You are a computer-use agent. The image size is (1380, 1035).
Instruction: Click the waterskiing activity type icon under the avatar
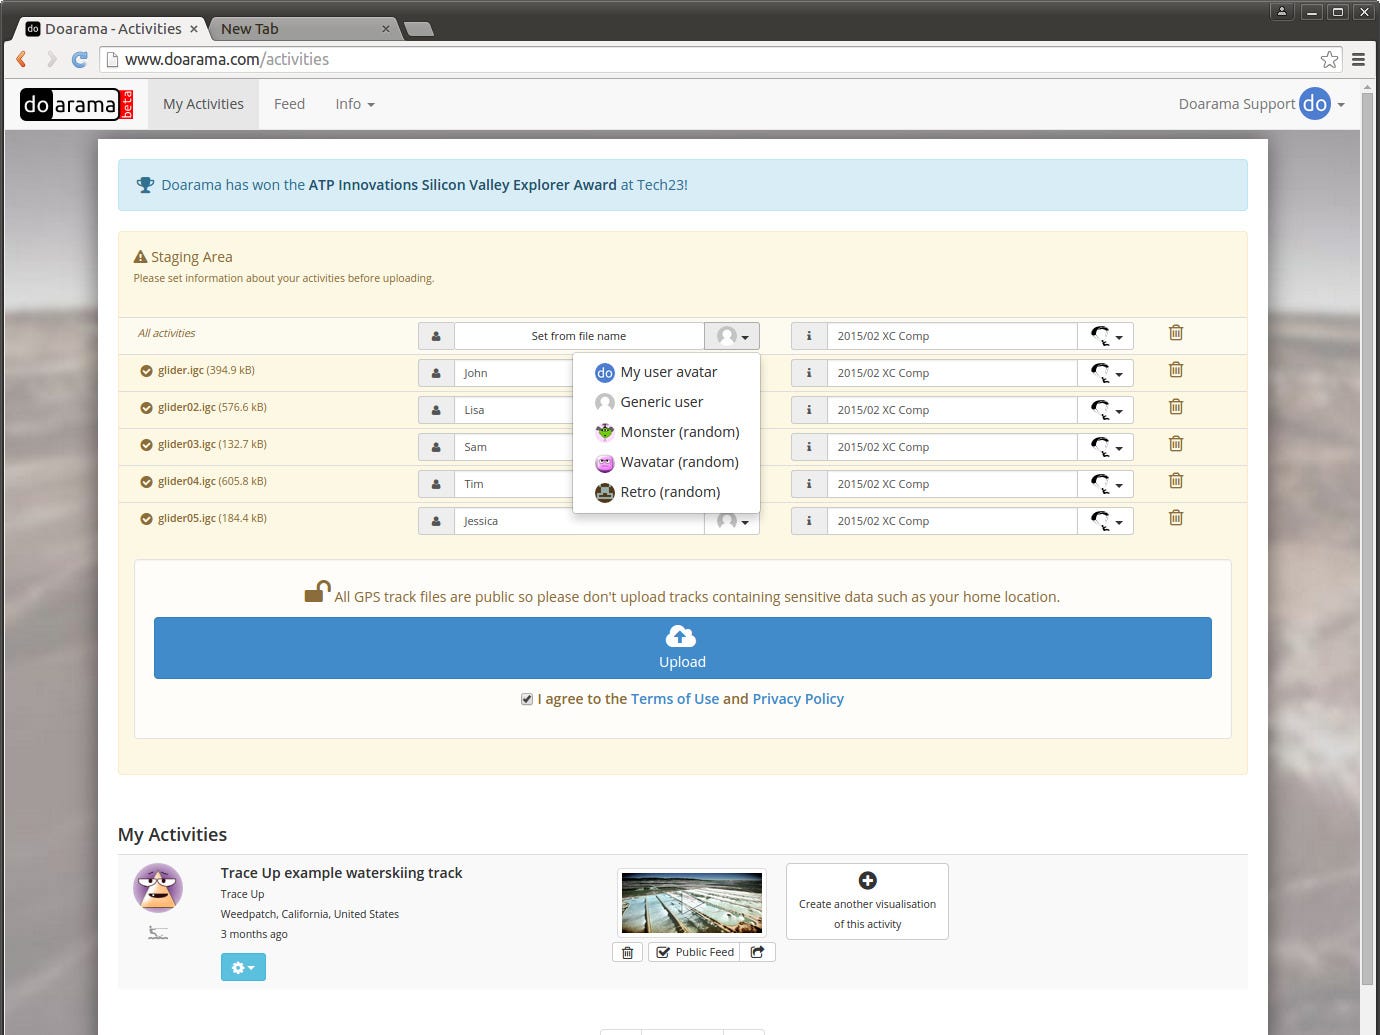coord(158,933)
